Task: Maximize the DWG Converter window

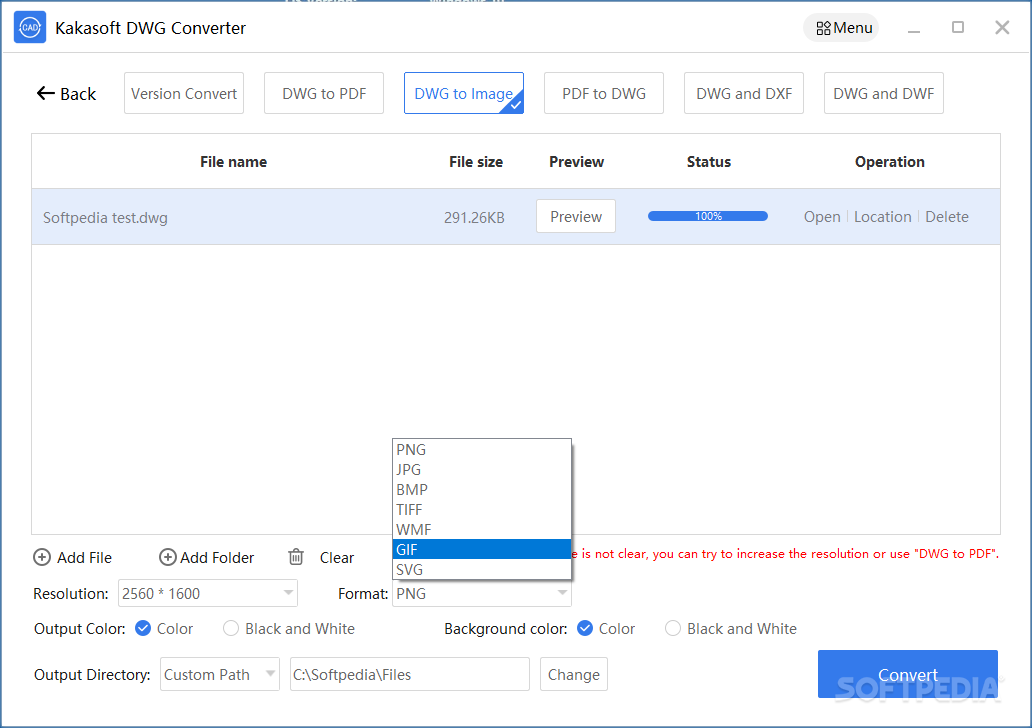Action: [x=958, y=27]
